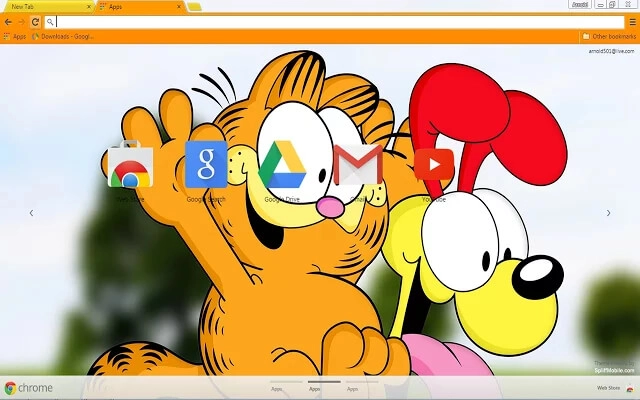Open the Apps bookmark shortcut
Image resolution: width=640 pixels, height=400 pixels.
15,36
